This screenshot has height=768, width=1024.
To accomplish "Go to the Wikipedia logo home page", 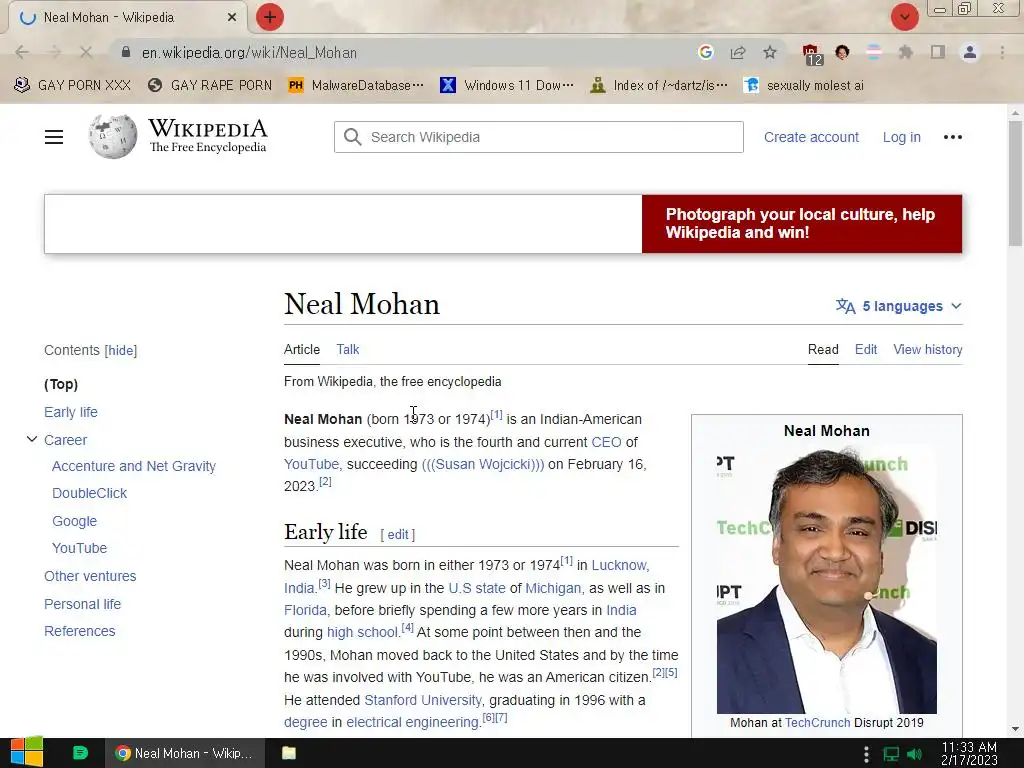I will click(178, 136).
